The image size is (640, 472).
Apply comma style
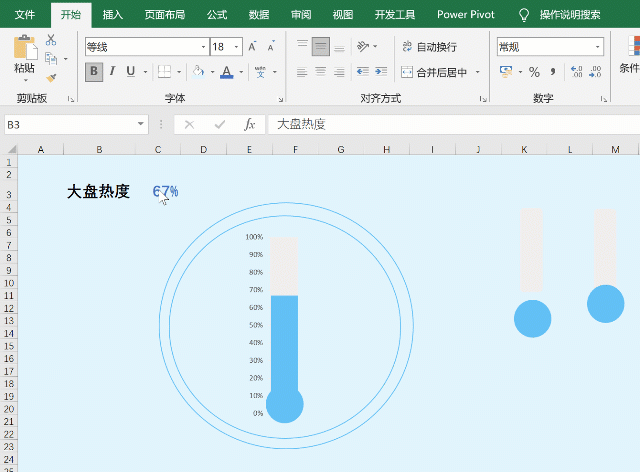click(553, 72)
